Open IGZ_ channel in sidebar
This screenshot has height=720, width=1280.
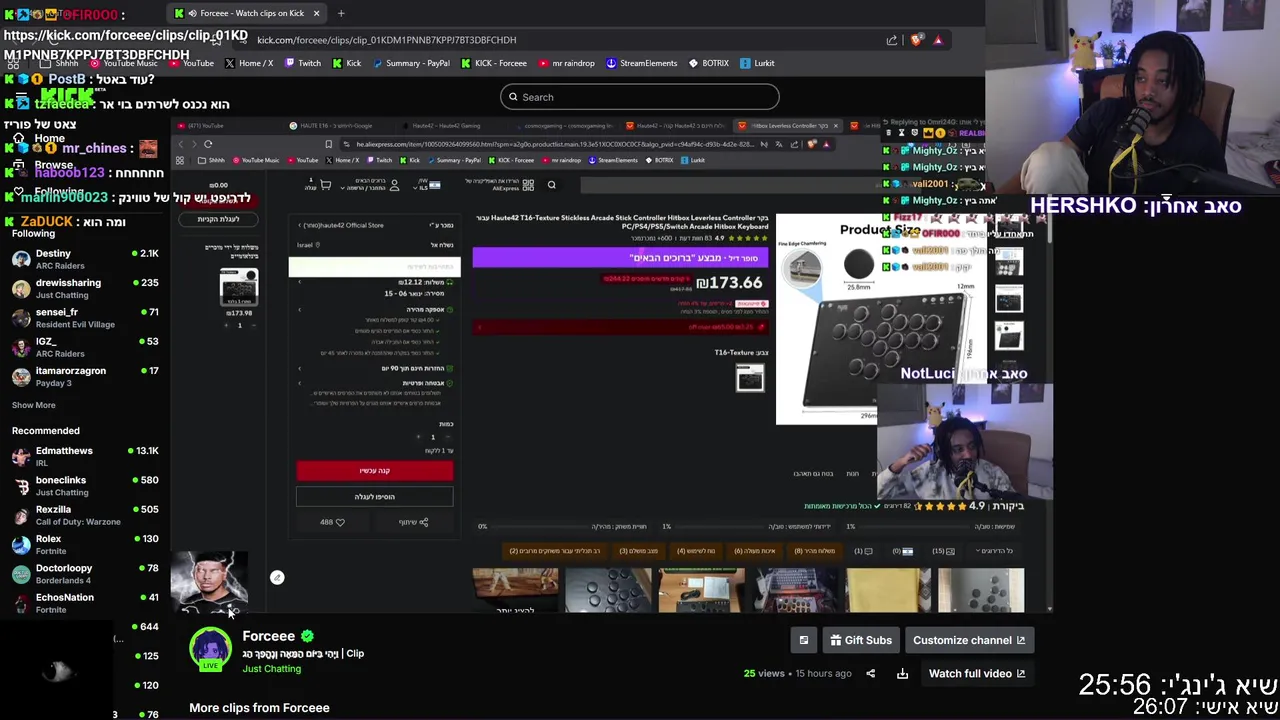(x=85, y=347)
